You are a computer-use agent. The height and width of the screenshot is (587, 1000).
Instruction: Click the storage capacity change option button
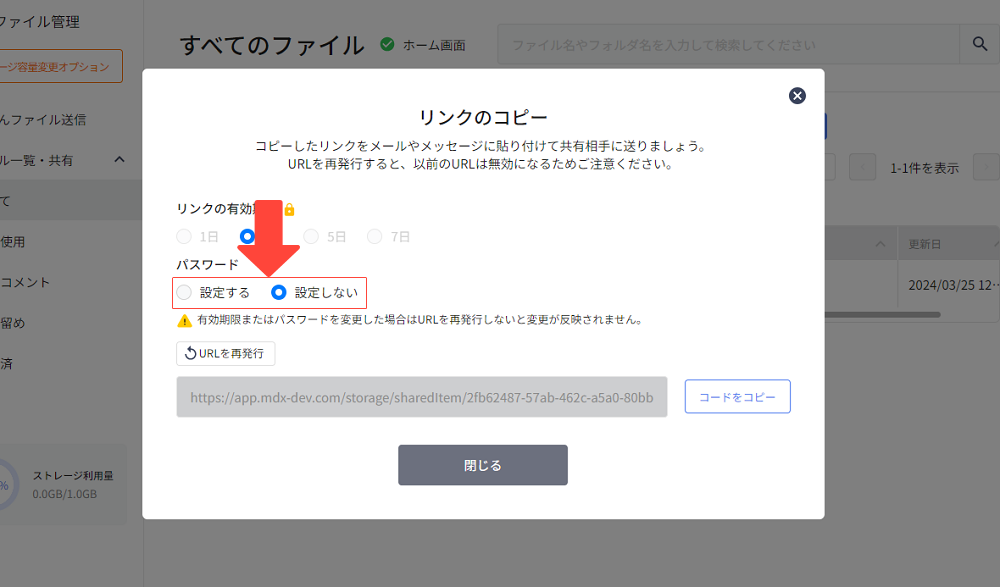tap(61, 66)
